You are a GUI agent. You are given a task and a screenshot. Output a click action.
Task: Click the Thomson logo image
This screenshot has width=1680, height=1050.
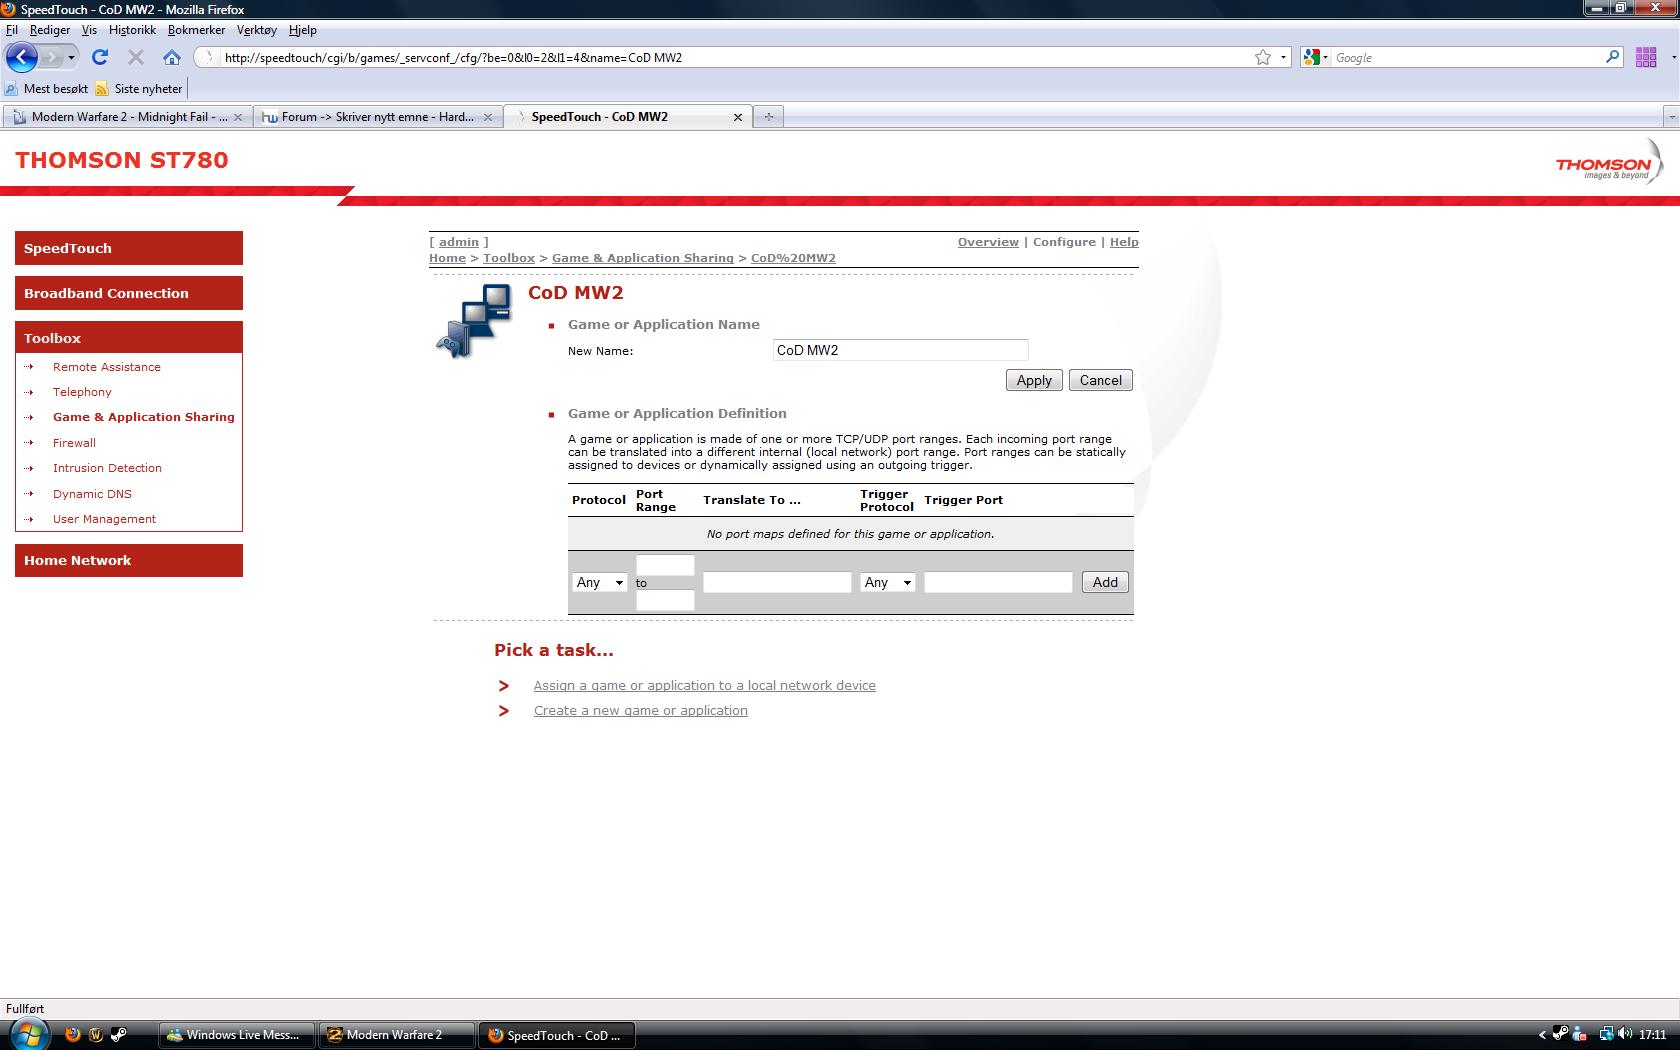point(1609,164)
